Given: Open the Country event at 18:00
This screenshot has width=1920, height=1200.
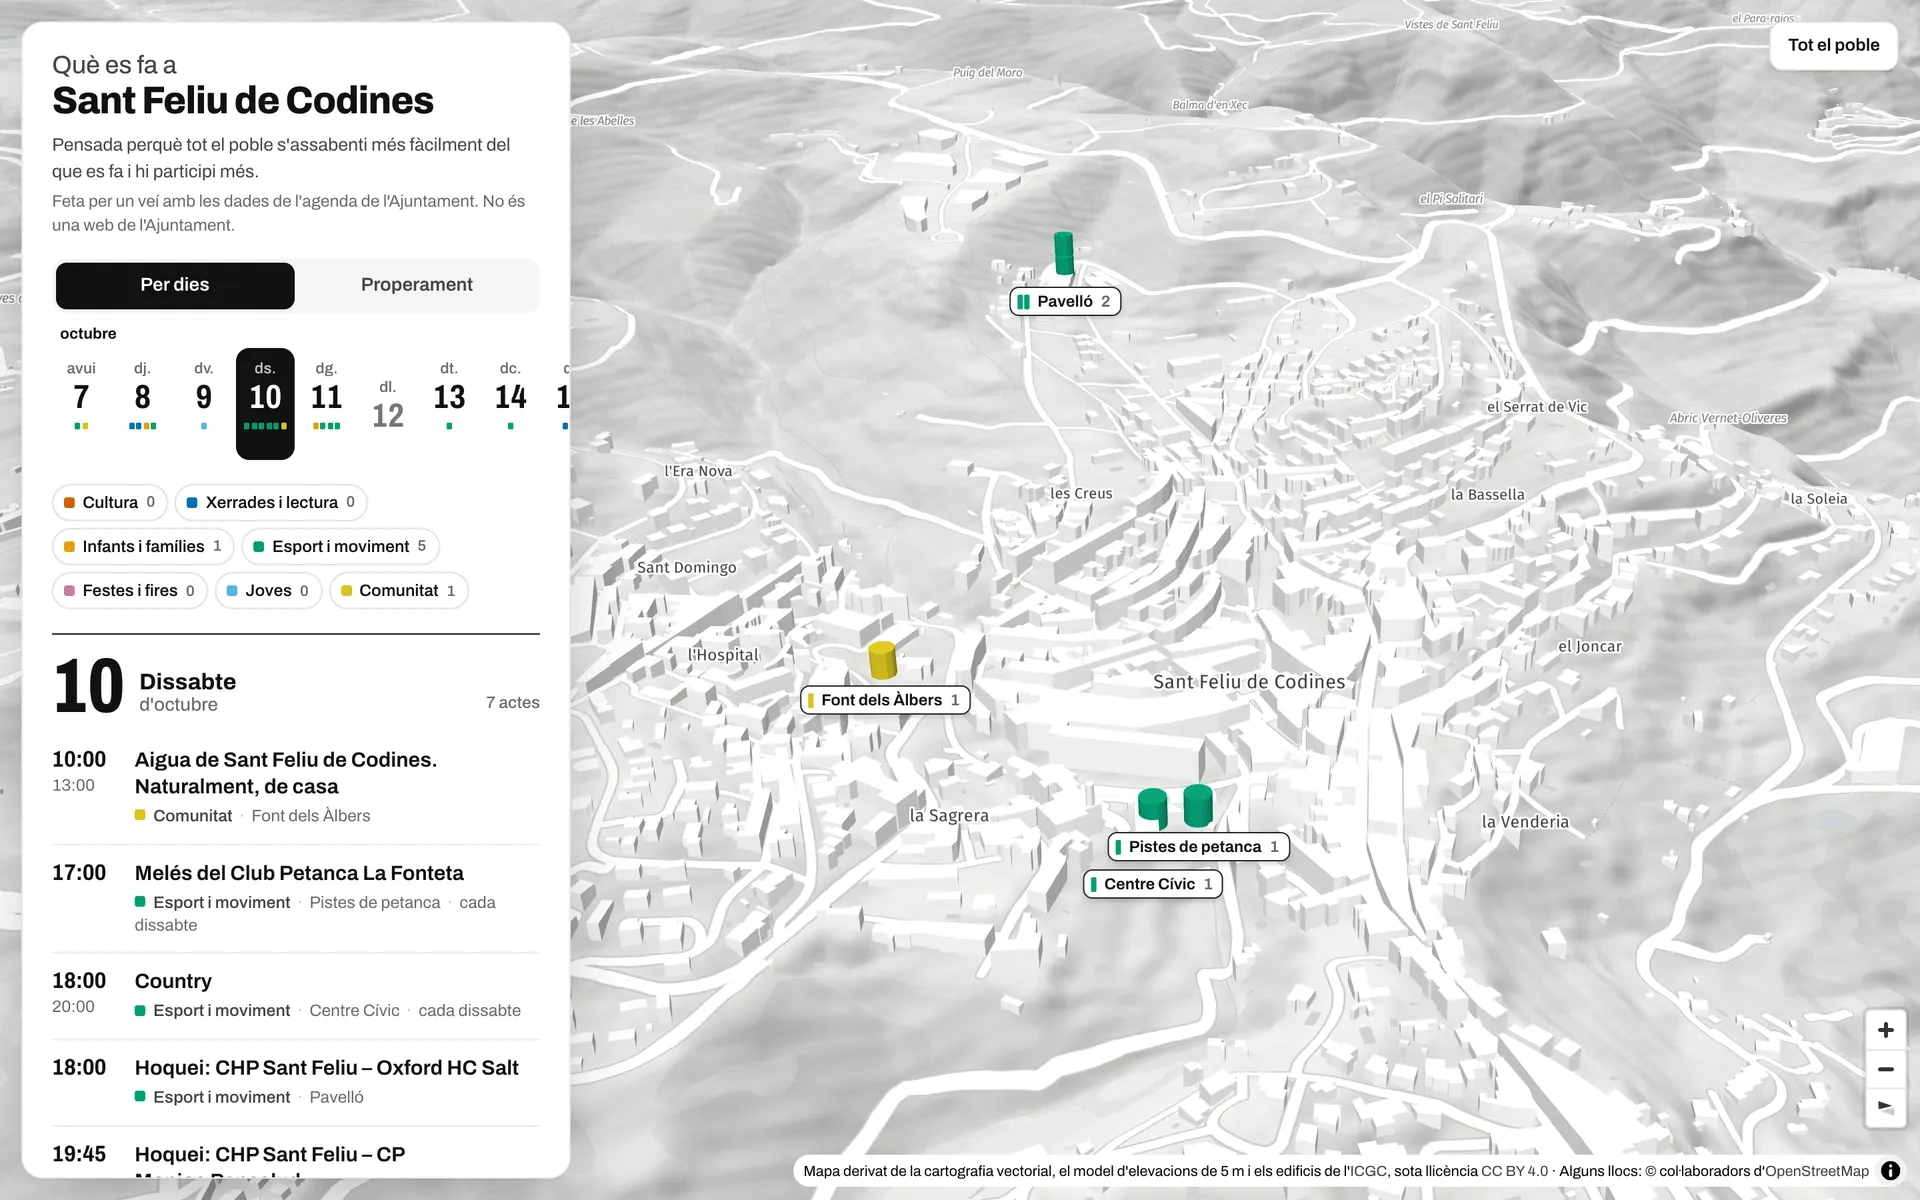Looking at the screenshot, I should coord(296,995).
